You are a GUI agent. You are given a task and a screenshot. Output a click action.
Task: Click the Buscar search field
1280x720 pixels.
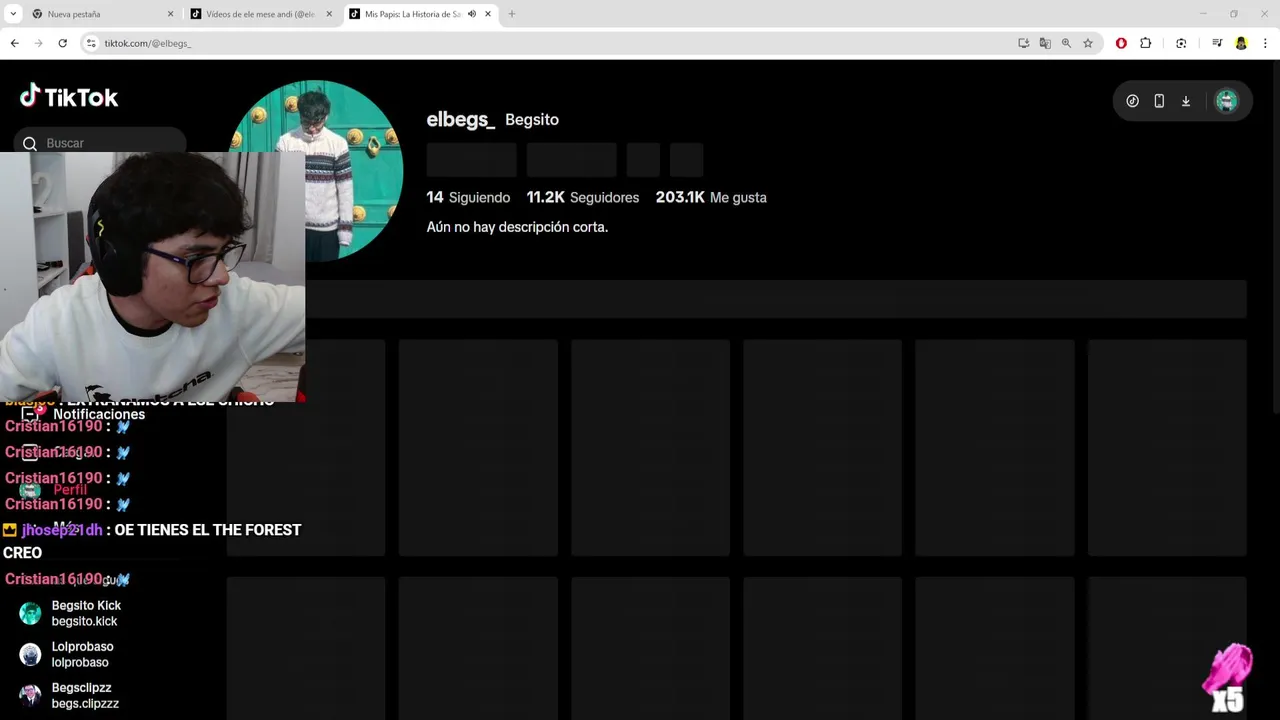[x=100, y=143]
